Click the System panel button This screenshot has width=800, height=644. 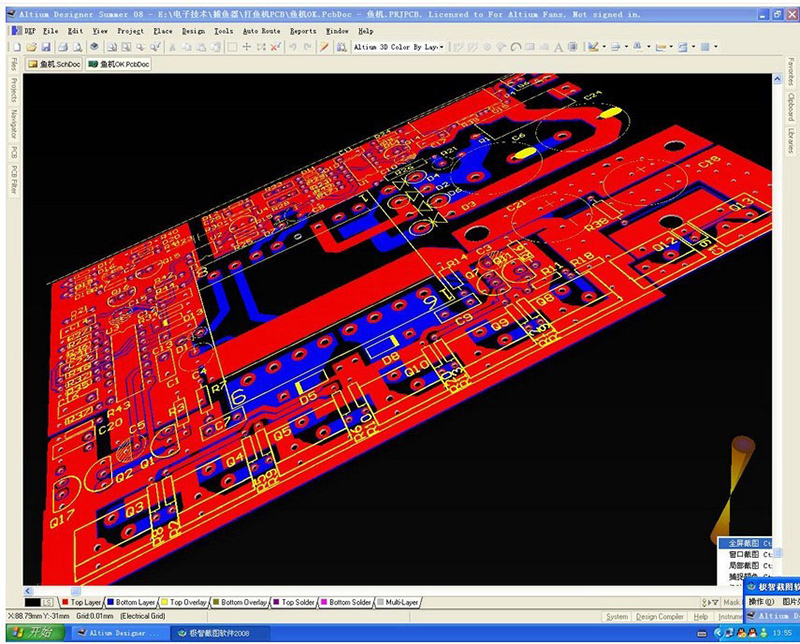coord(617,616)
